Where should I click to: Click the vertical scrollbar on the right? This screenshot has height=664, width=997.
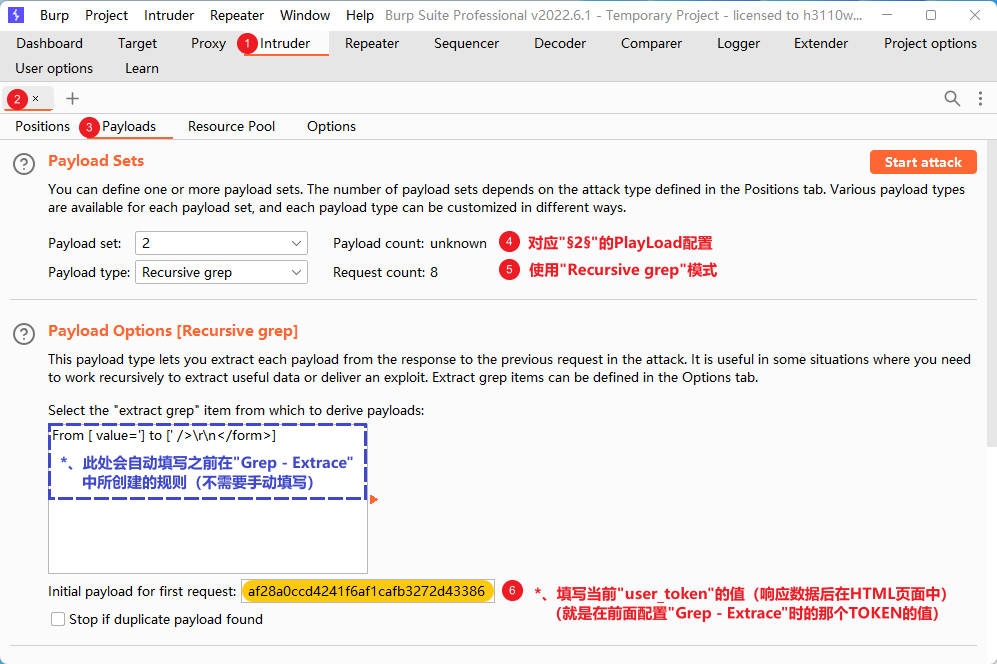991,293
